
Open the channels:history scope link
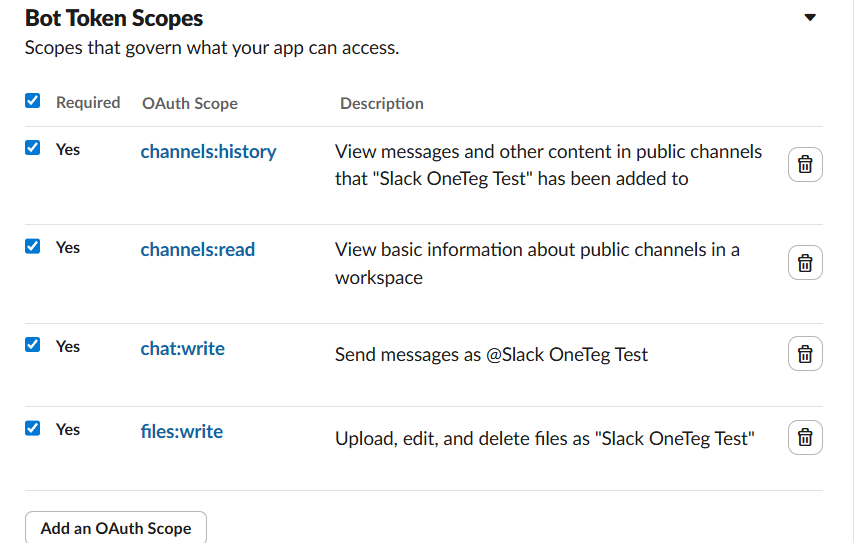point(208,151)
